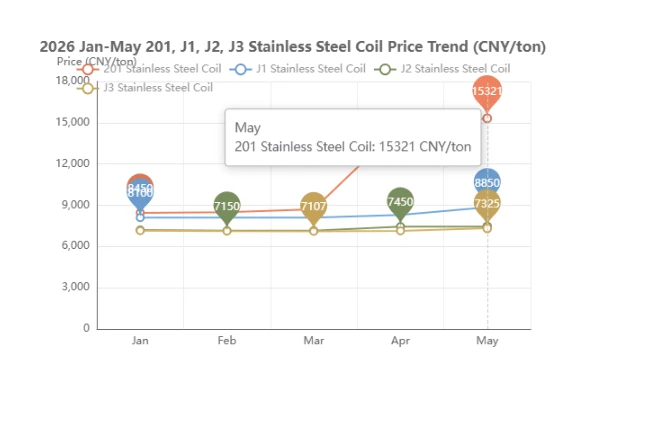The image size is (651, 435).
Task: Select the 201 series May data point
Action: 487,118
